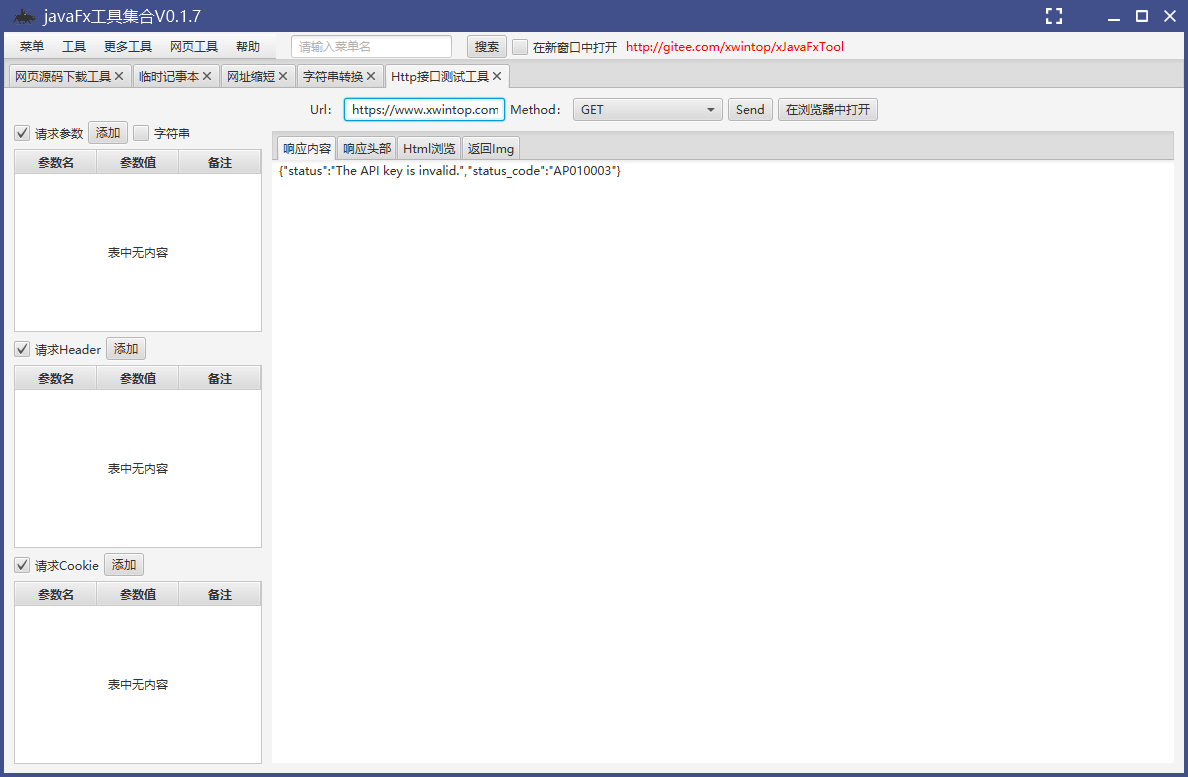The width and height of the screenshot is (1188, 777).
Task: Open the 更多工具 menu
Action: click(128, 47)
